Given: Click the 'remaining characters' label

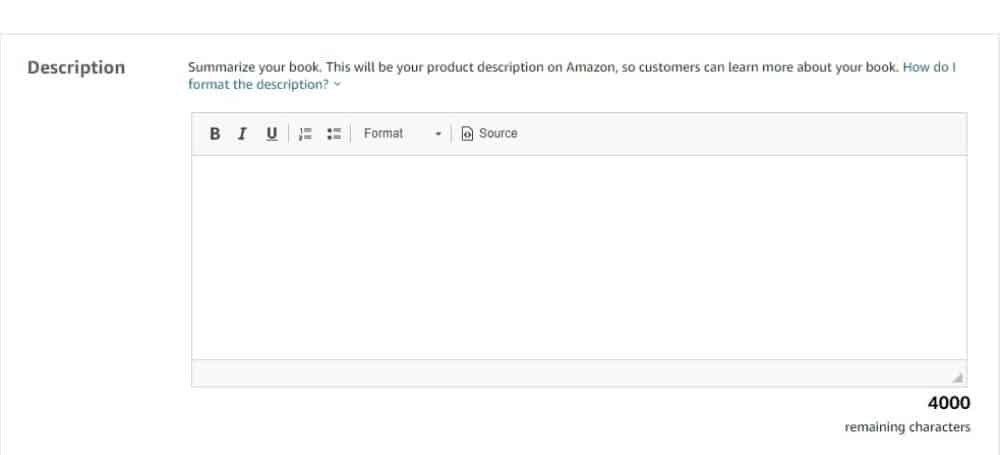Looking at the screenshot, I should tap(908, 427).
